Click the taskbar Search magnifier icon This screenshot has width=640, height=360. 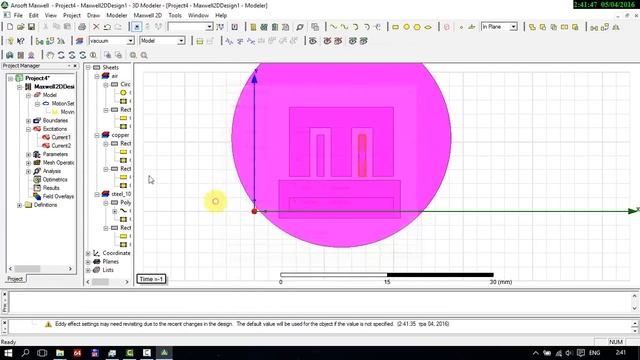coord(25,353)
